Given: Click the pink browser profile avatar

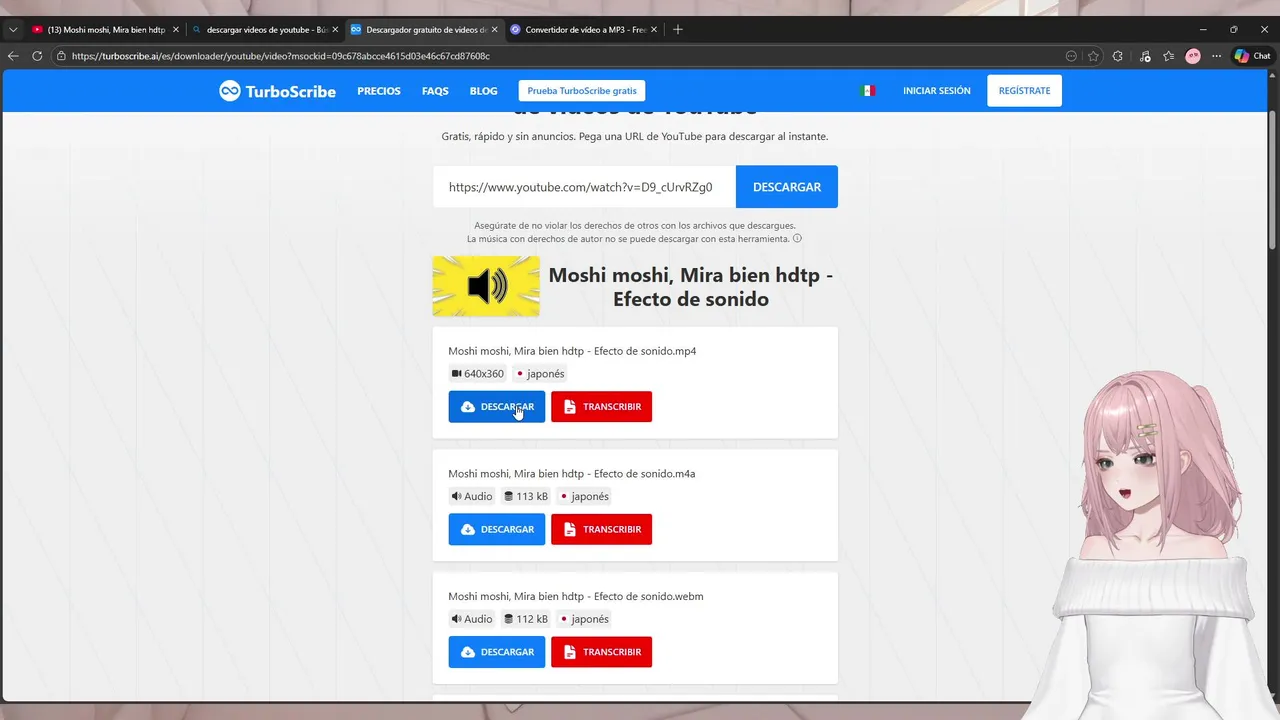Looking at the screenshot, I should [1193, 56].
